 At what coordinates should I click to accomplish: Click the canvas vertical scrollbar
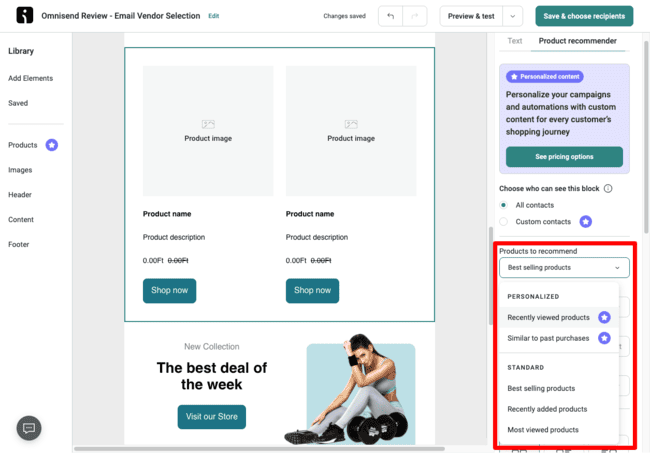coord(491,276)
